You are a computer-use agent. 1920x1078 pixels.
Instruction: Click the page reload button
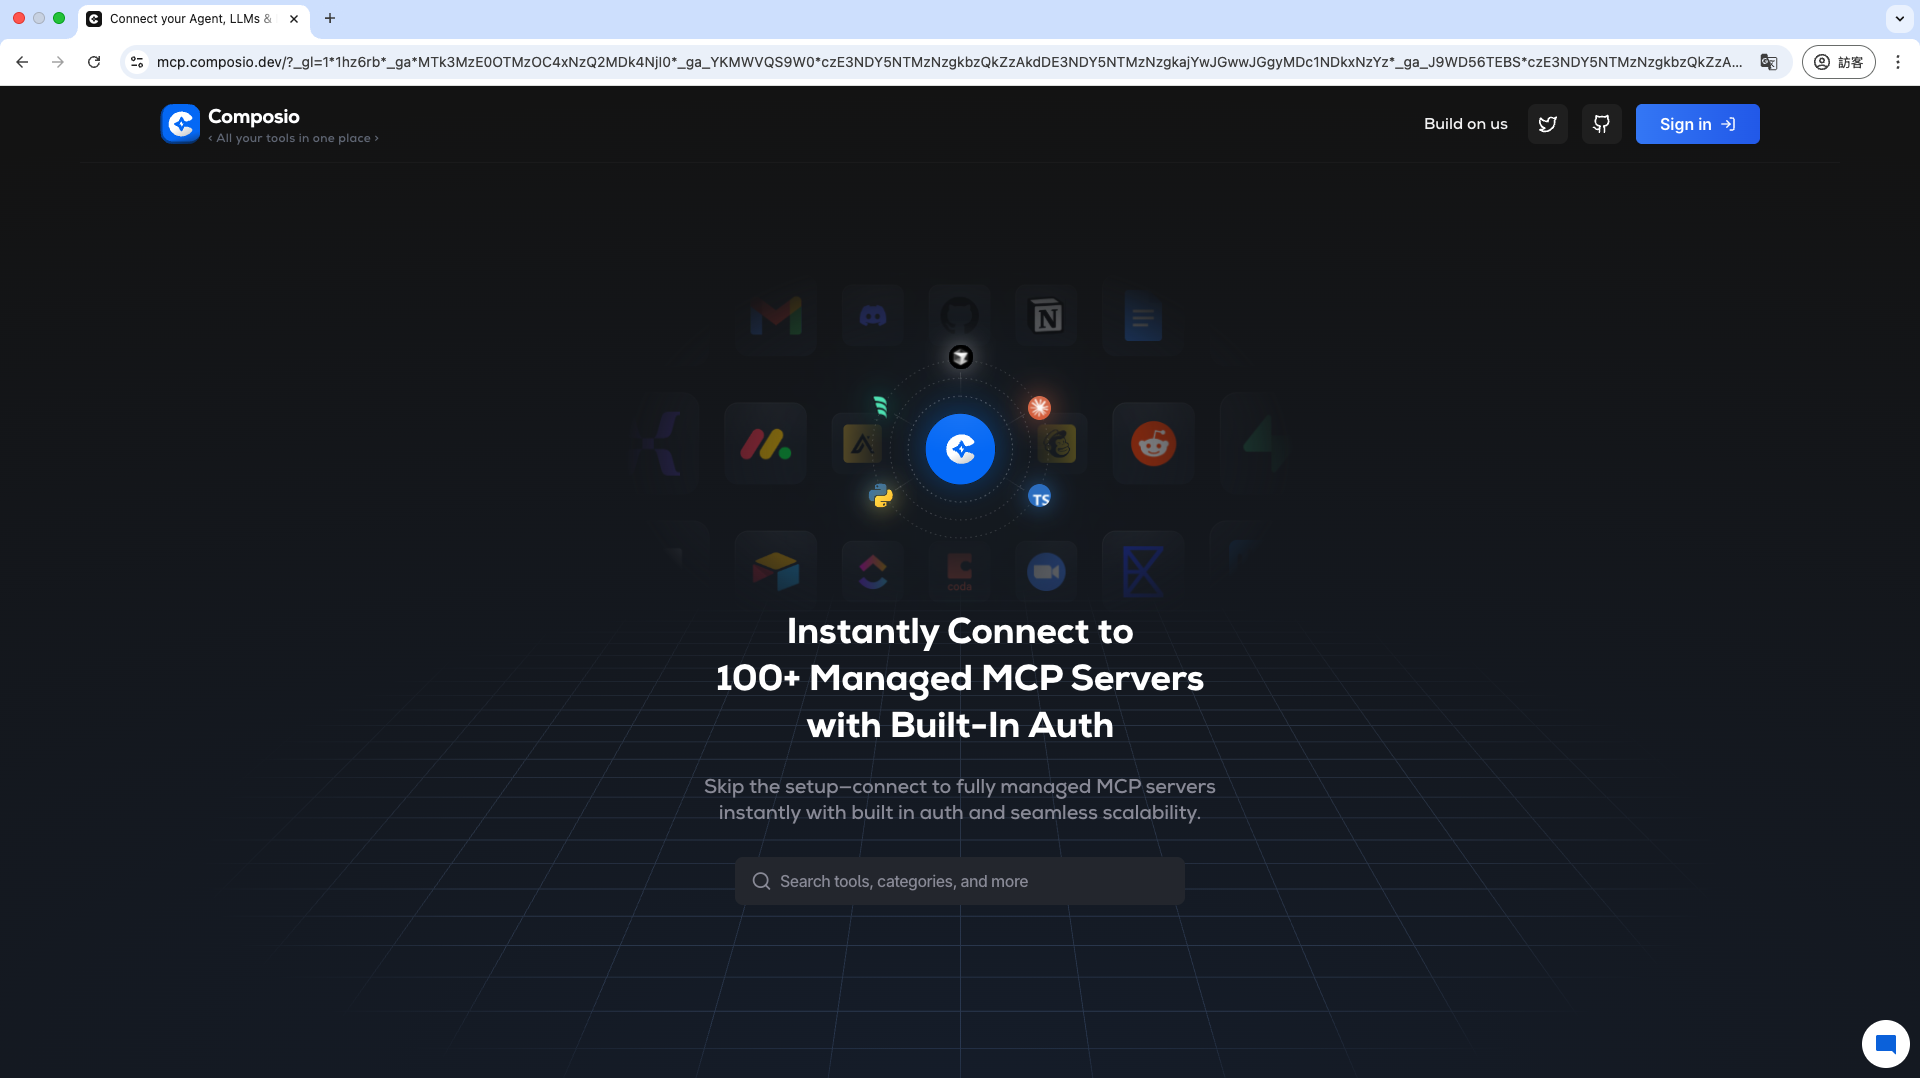coord(94,62)
